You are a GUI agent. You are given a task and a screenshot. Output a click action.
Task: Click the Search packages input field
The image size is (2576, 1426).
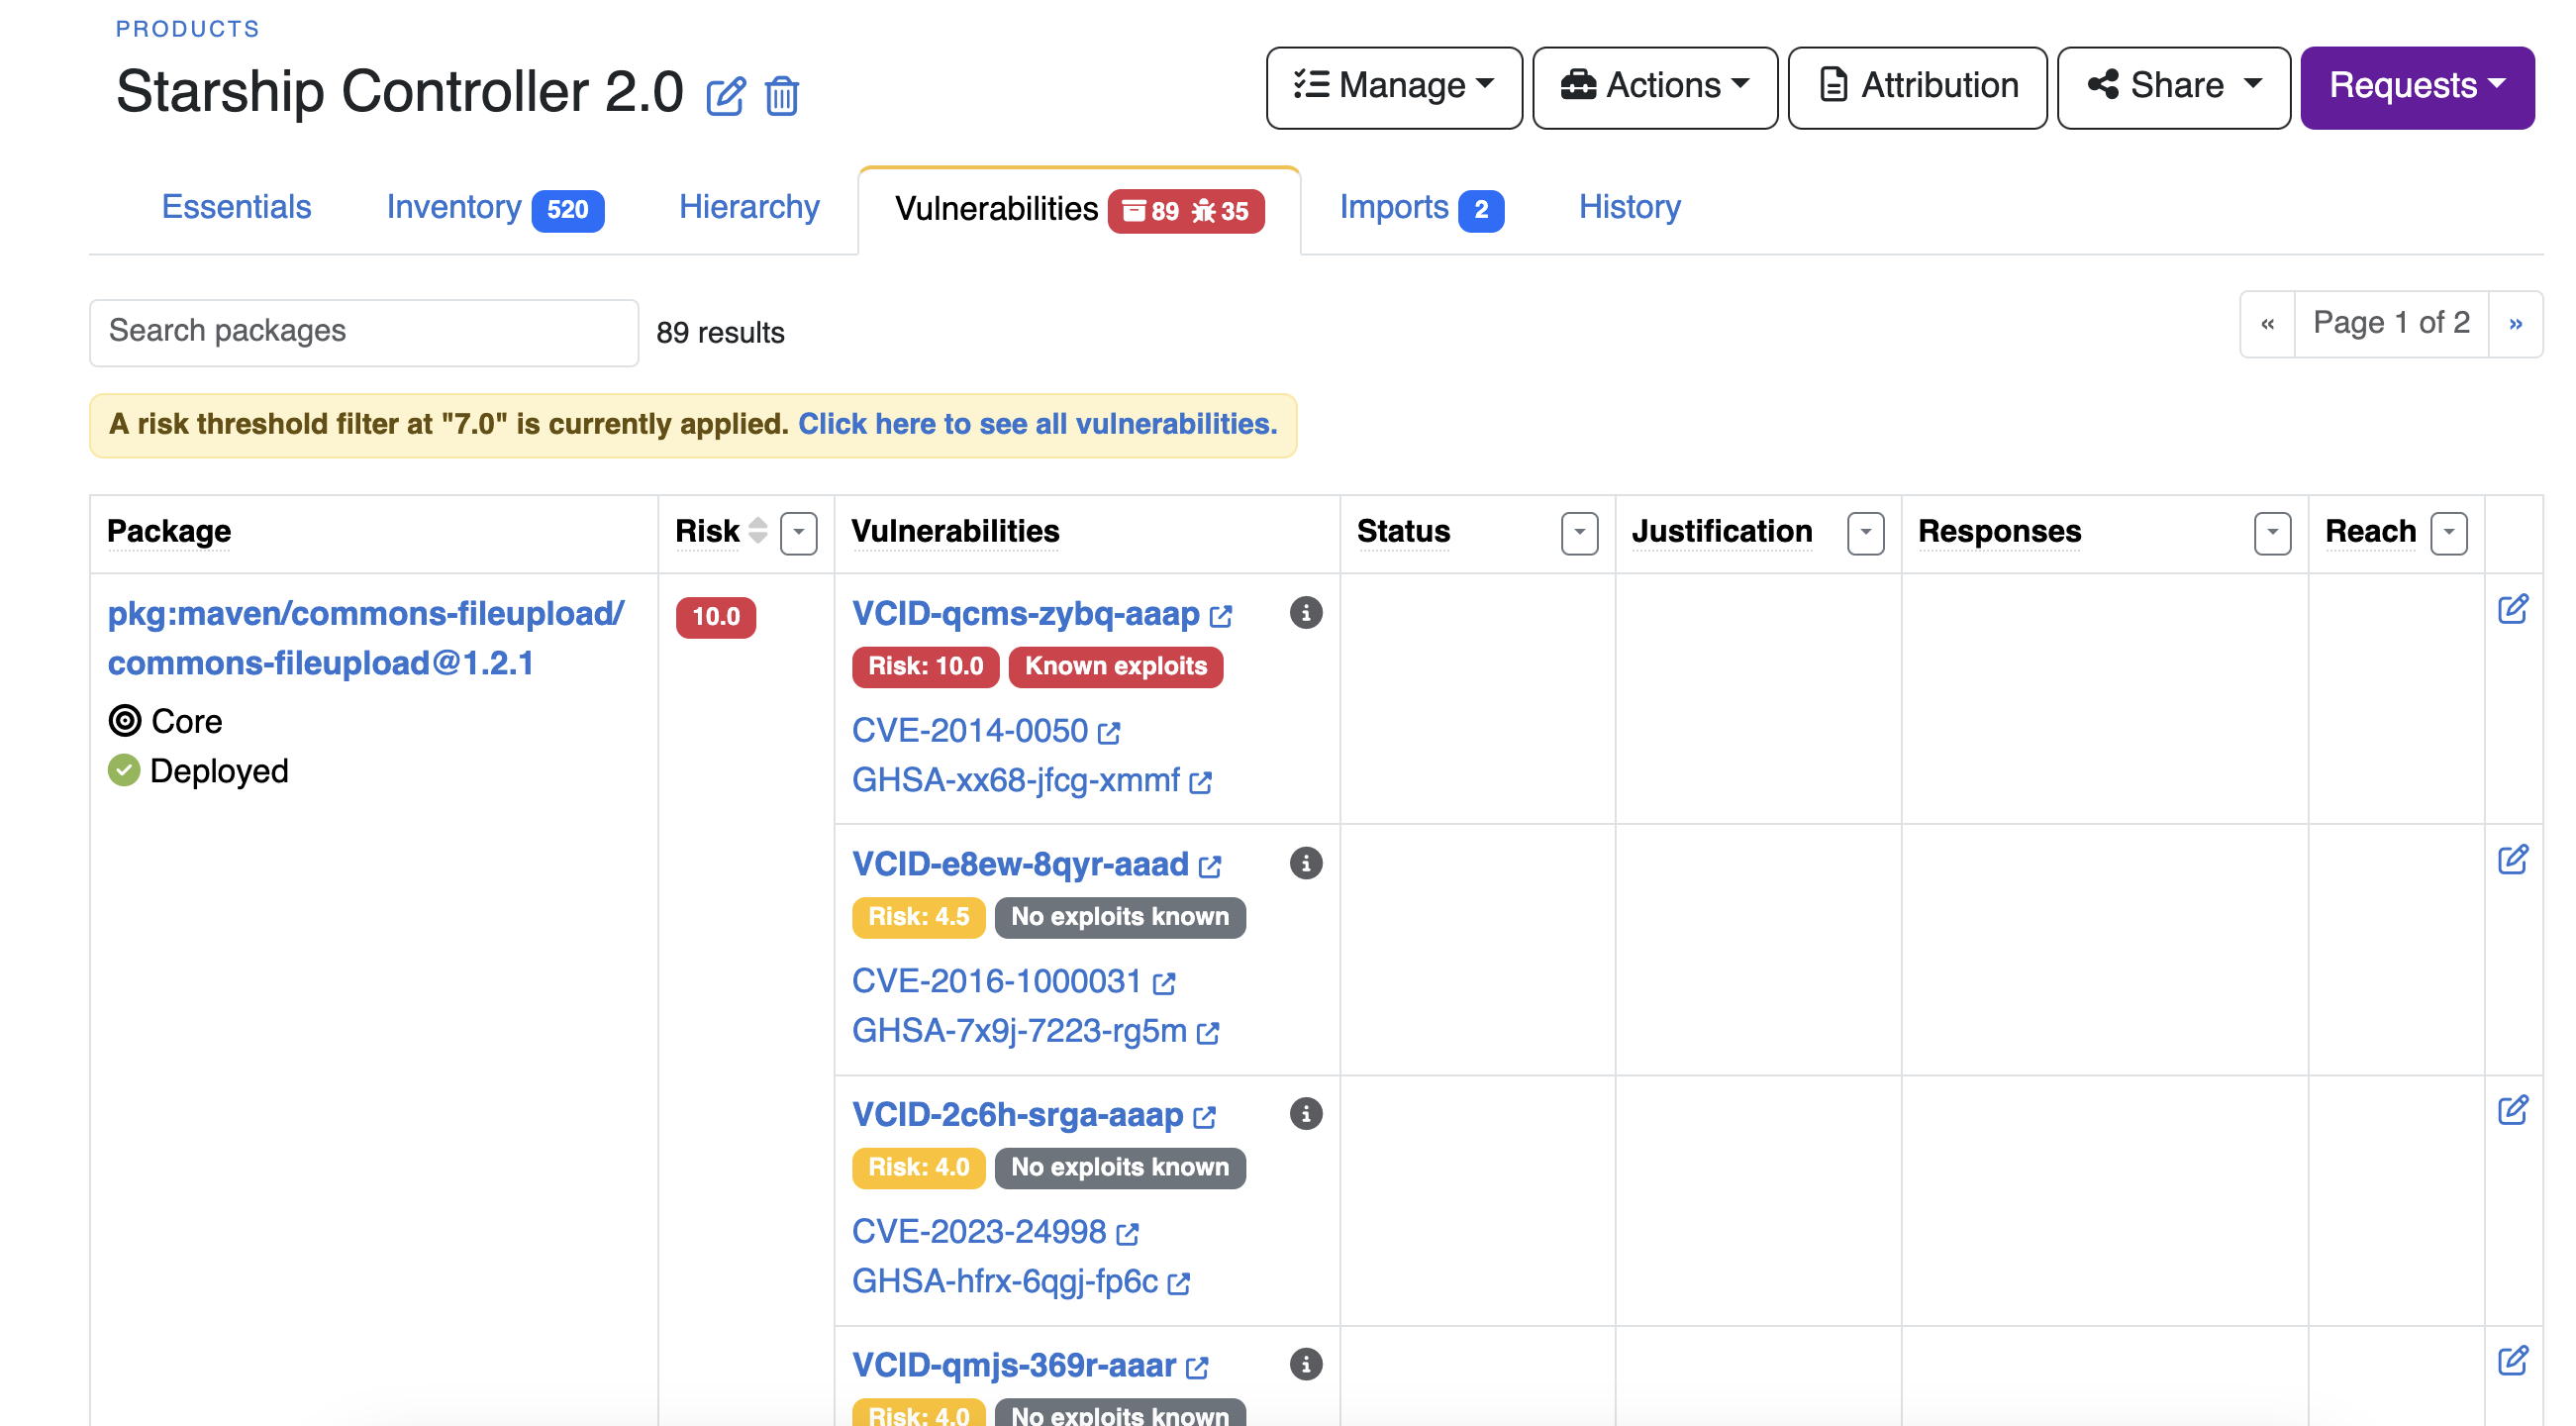tap(364, 332)
